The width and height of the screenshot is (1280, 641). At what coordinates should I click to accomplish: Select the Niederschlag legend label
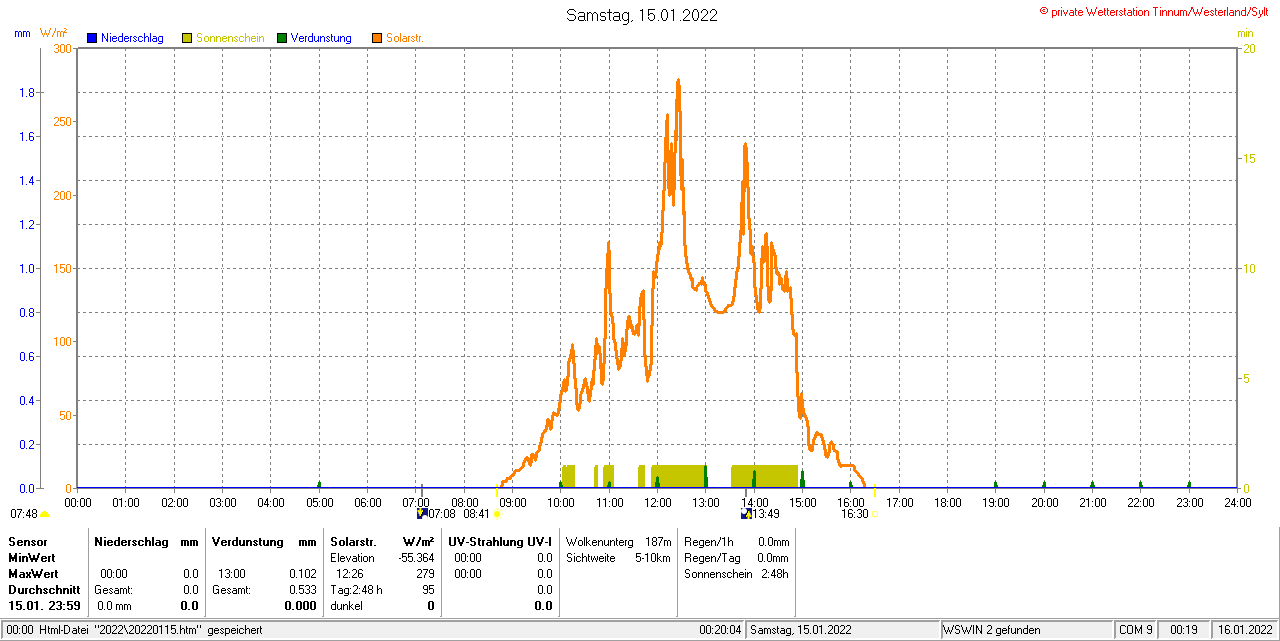click(132, 38)
